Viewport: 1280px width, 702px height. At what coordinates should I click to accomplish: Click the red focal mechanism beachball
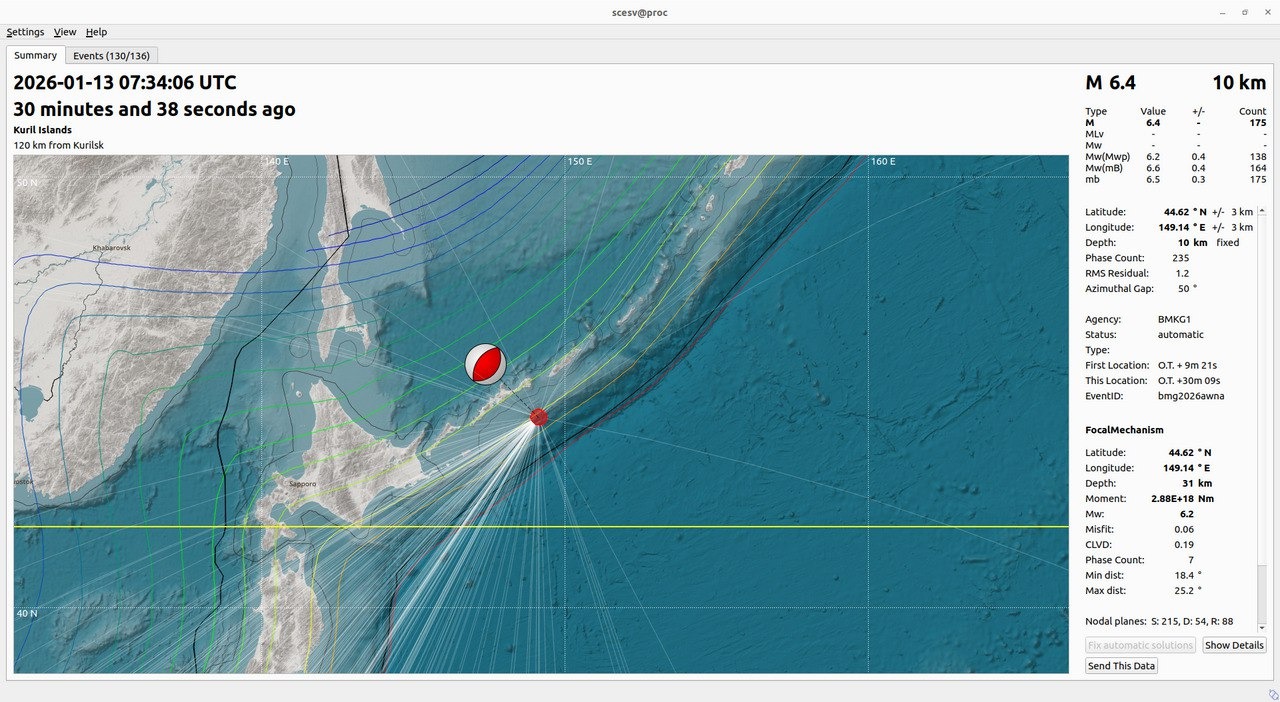[485, 364]
